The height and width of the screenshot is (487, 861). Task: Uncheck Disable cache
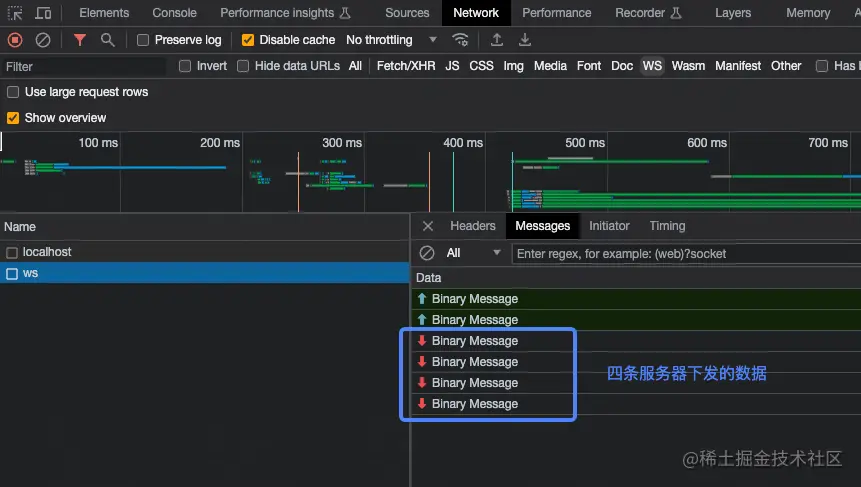click(x=248, y=40)
